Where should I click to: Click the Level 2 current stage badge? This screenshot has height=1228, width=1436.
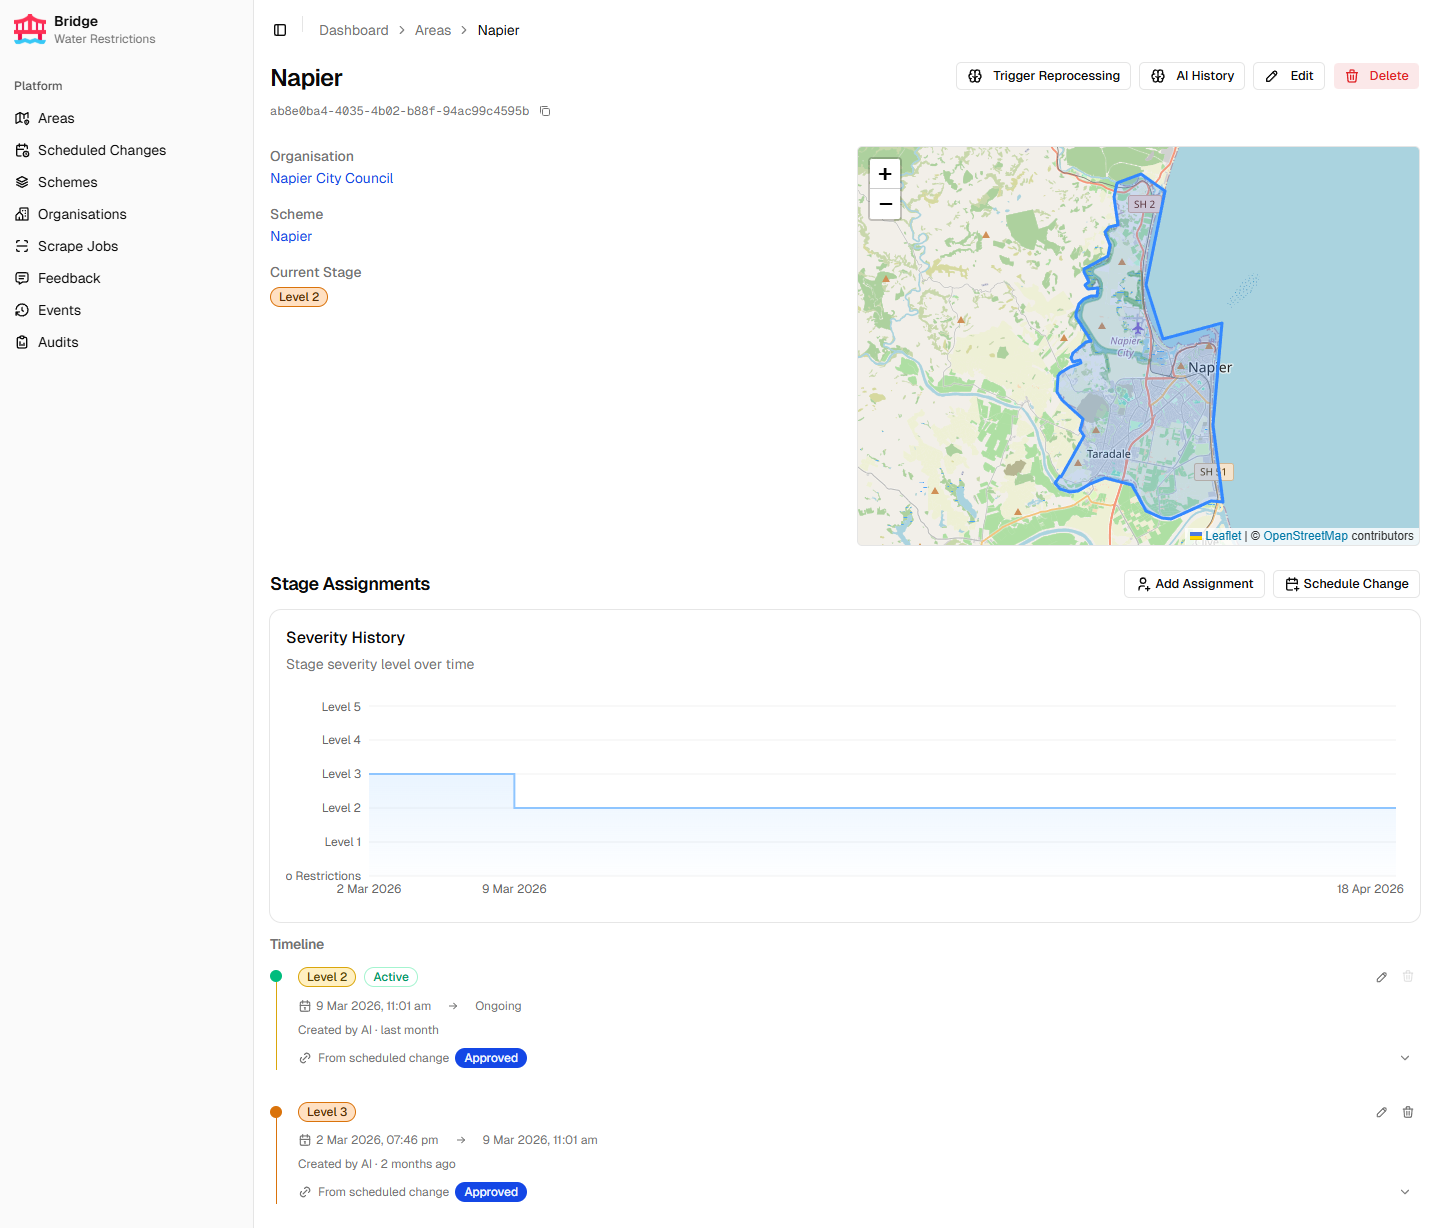tap(299, 297)
